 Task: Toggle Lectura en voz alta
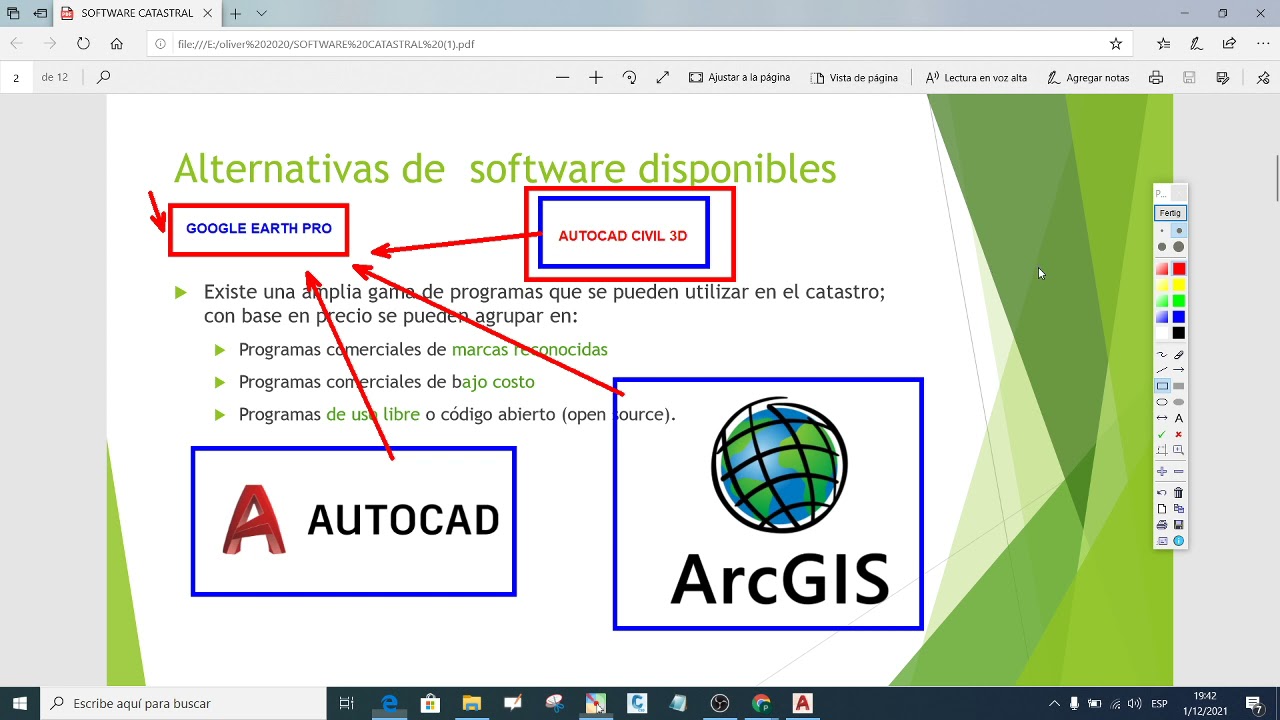tap(976, 77)
